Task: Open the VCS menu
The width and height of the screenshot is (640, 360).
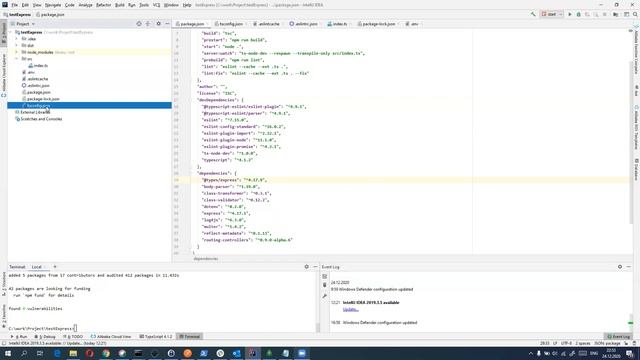Action: (156, 5)
